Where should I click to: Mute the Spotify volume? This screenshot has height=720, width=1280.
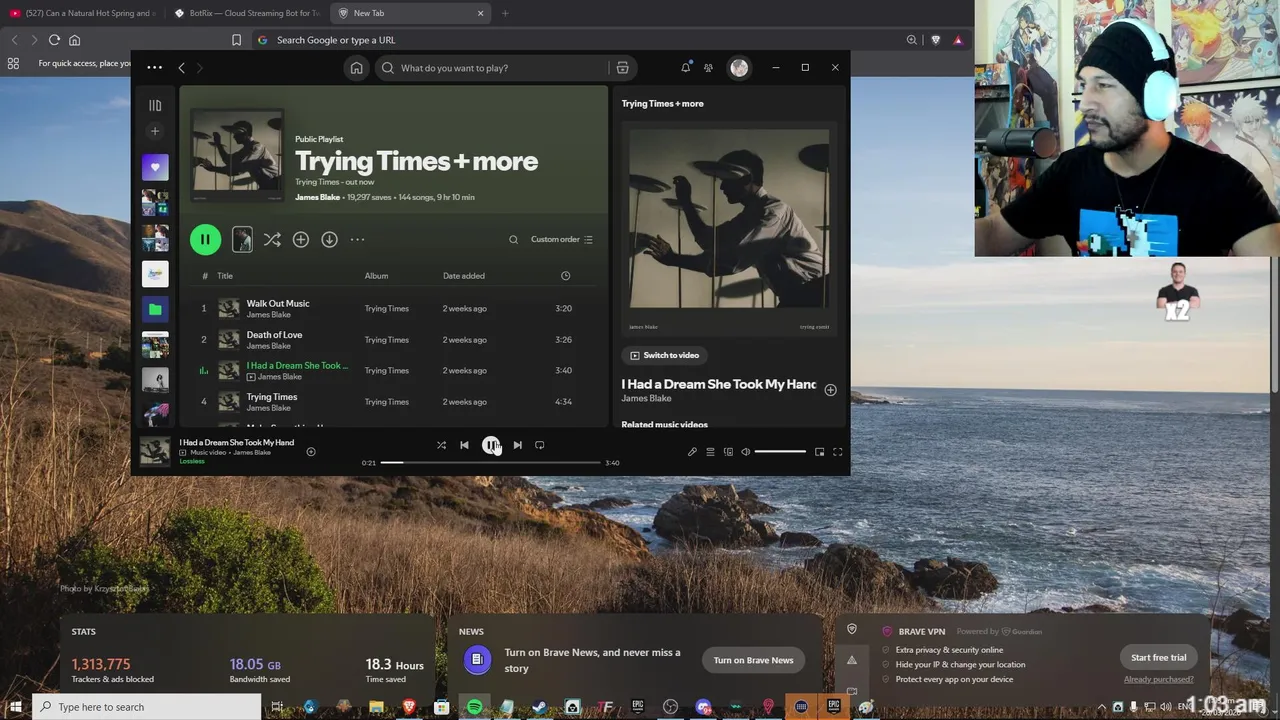(x=745, y=452)
